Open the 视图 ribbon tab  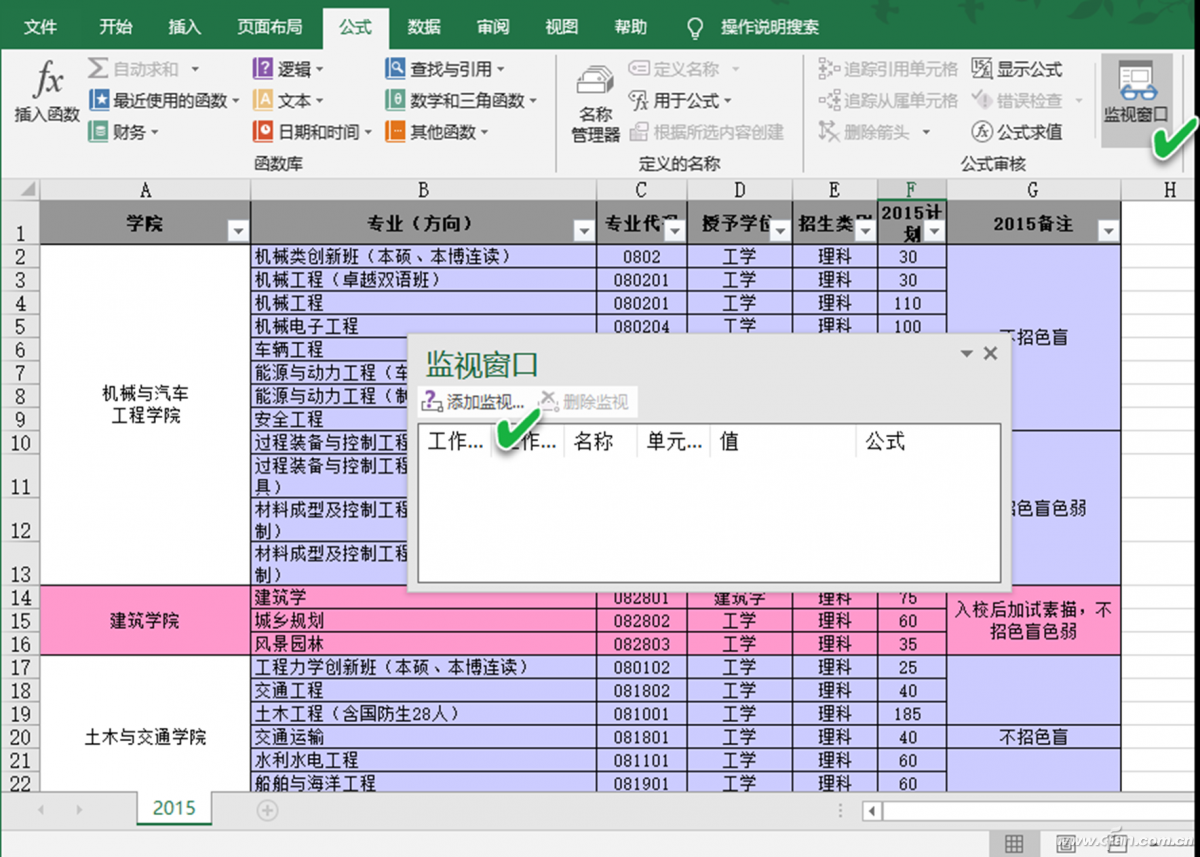point(561,27)
